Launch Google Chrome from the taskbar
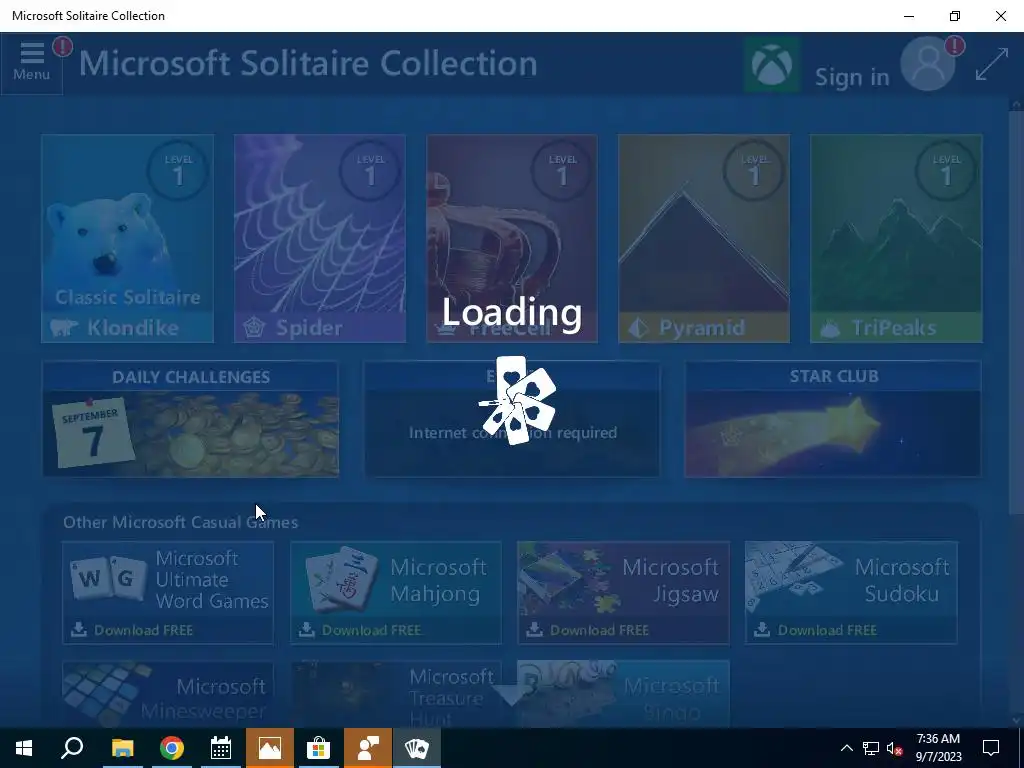 click(172, 748)
